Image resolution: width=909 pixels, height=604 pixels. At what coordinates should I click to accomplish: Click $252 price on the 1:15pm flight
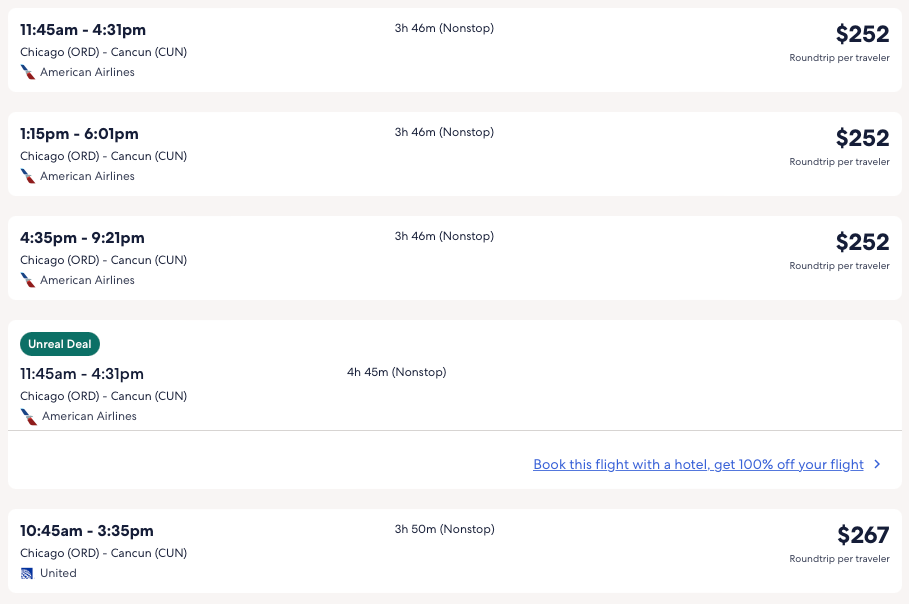point(862,138)
